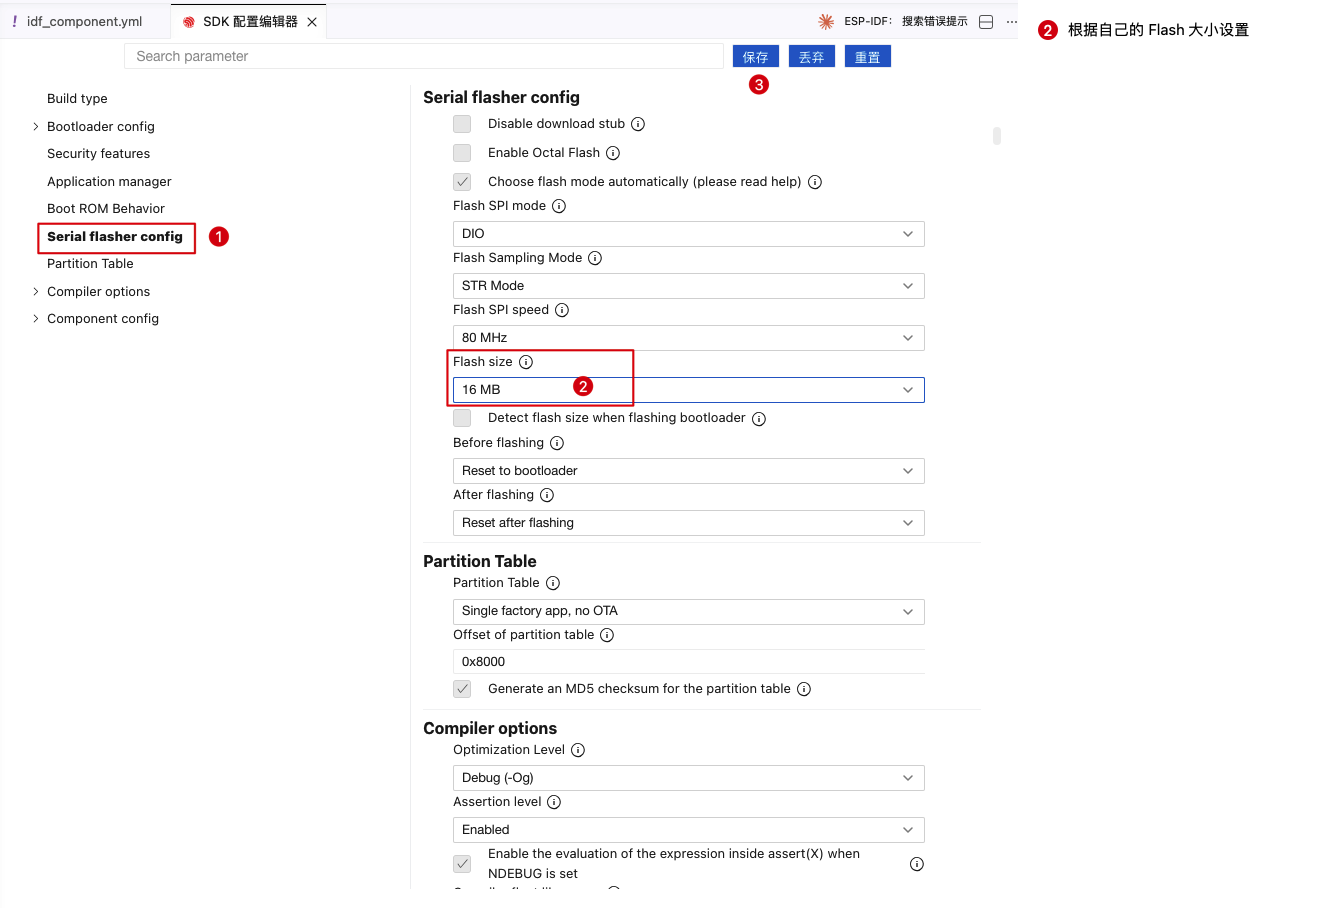Info icon for Detect flash size option
The width and height of the screenshot is (1338, 908).
pyautogui.click(x=759, y=419)
